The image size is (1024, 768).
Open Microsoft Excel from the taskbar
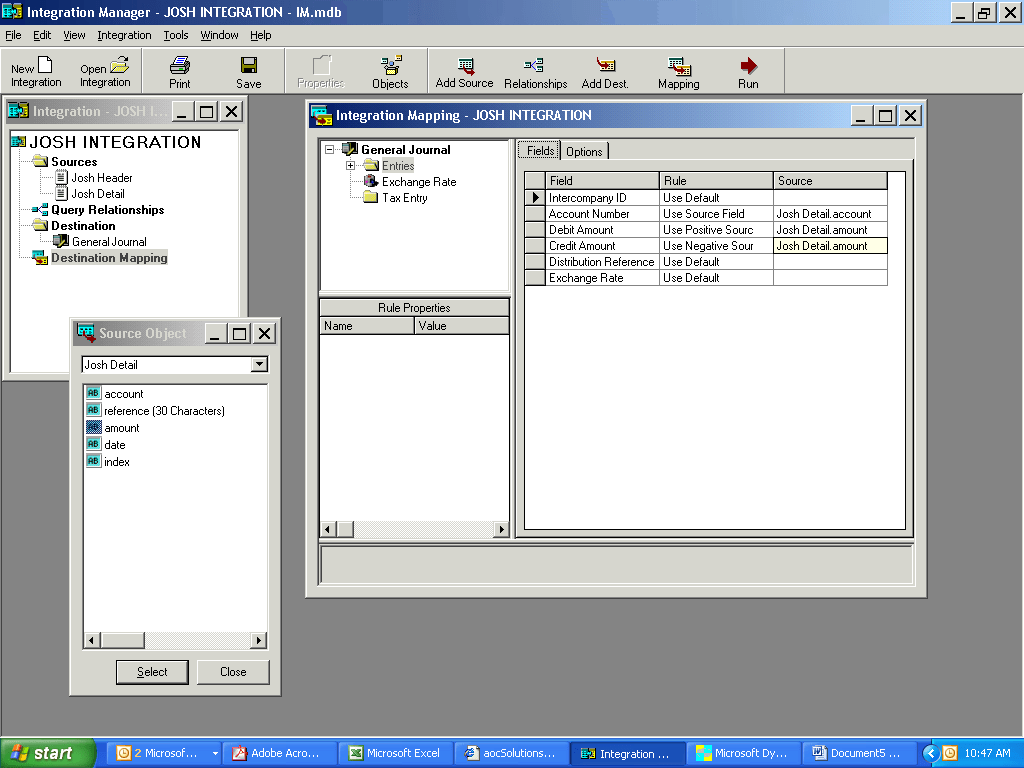pyautogui.click(x=396, y=753)
